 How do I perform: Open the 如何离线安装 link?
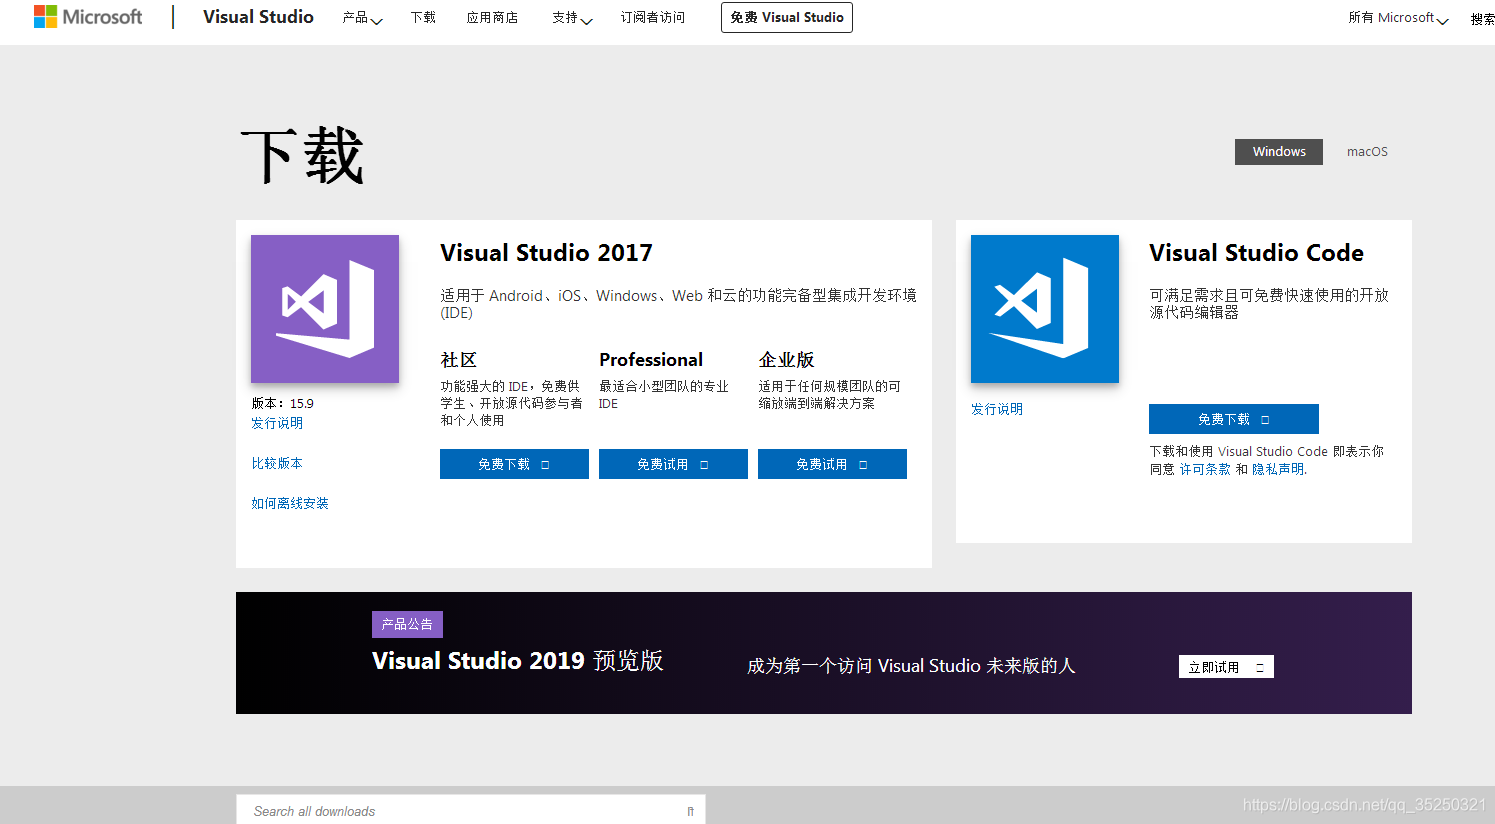[290, 503]
